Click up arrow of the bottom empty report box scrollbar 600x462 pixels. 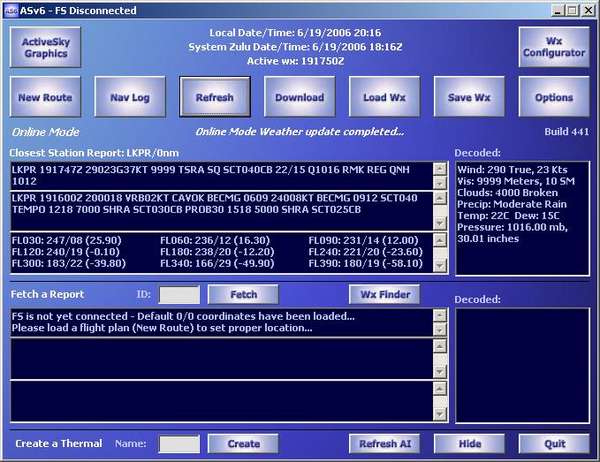click(440, 389)
